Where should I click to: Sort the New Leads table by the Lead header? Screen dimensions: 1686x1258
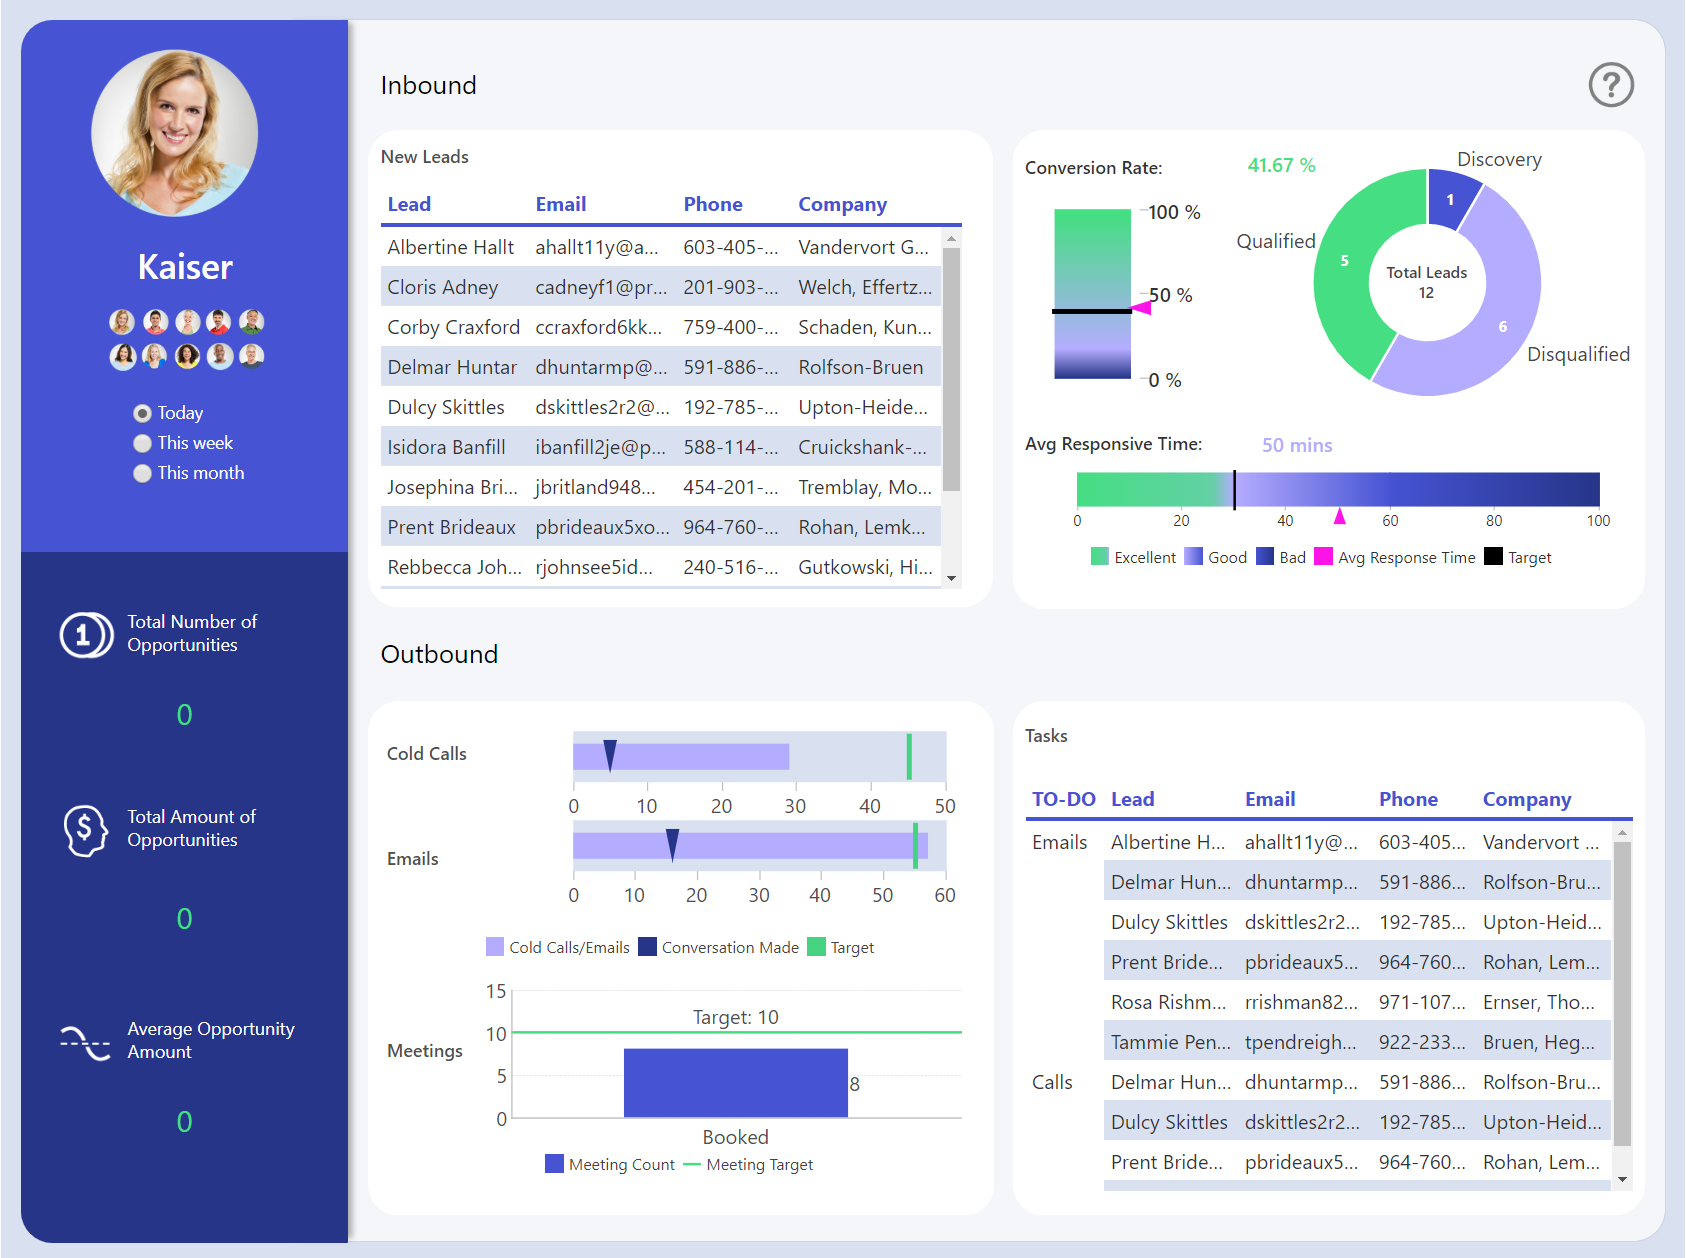pos(409,204)
